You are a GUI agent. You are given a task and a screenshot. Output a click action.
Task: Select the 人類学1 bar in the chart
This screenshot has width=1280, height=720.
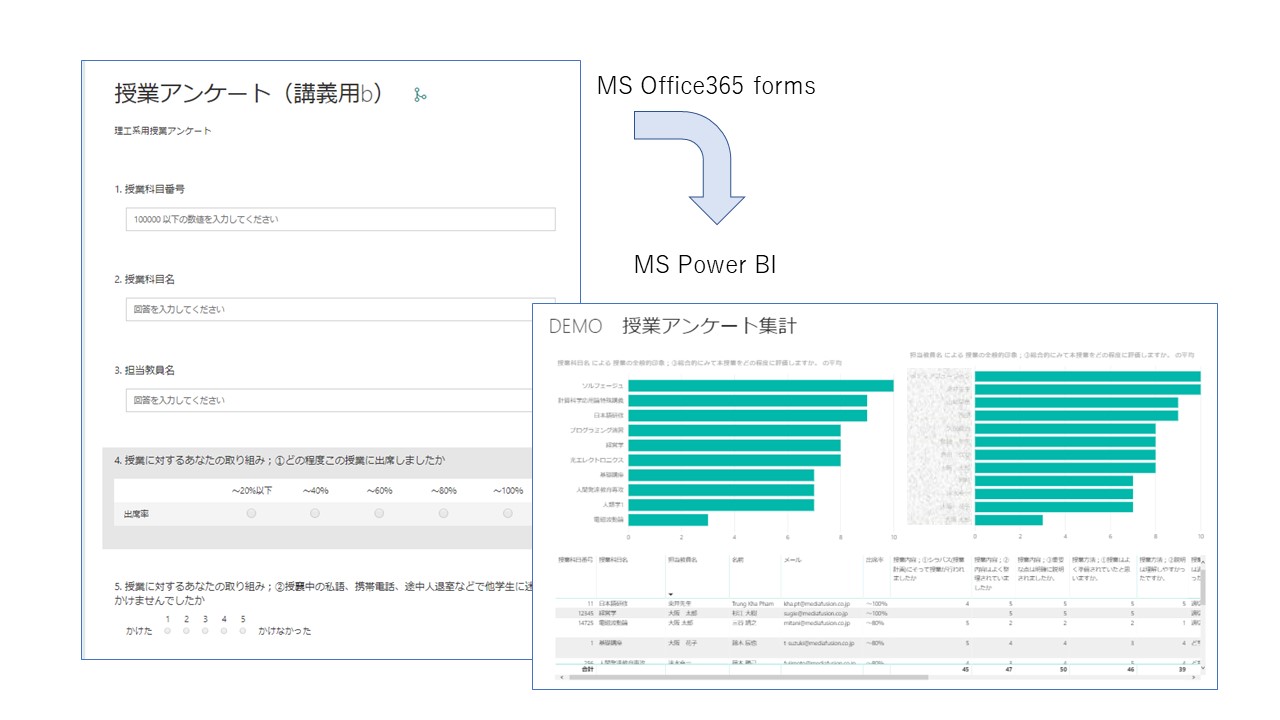pos(721,505)
